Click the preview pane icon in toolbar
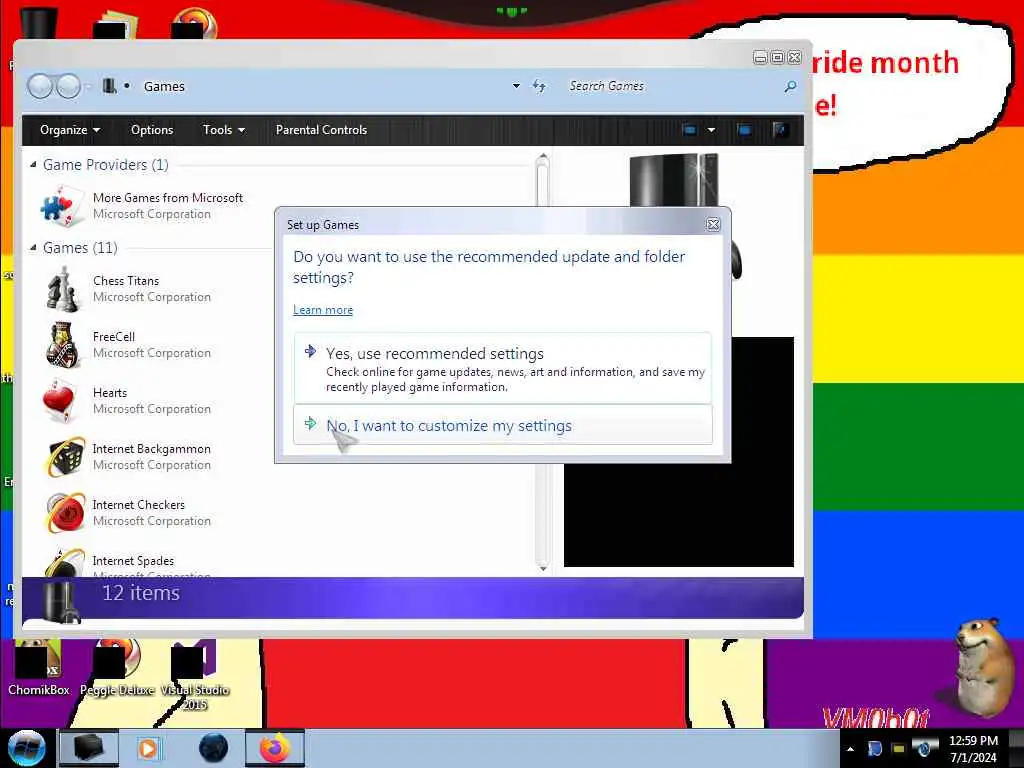Screen dimensions: 1024x768 (744, 129)
